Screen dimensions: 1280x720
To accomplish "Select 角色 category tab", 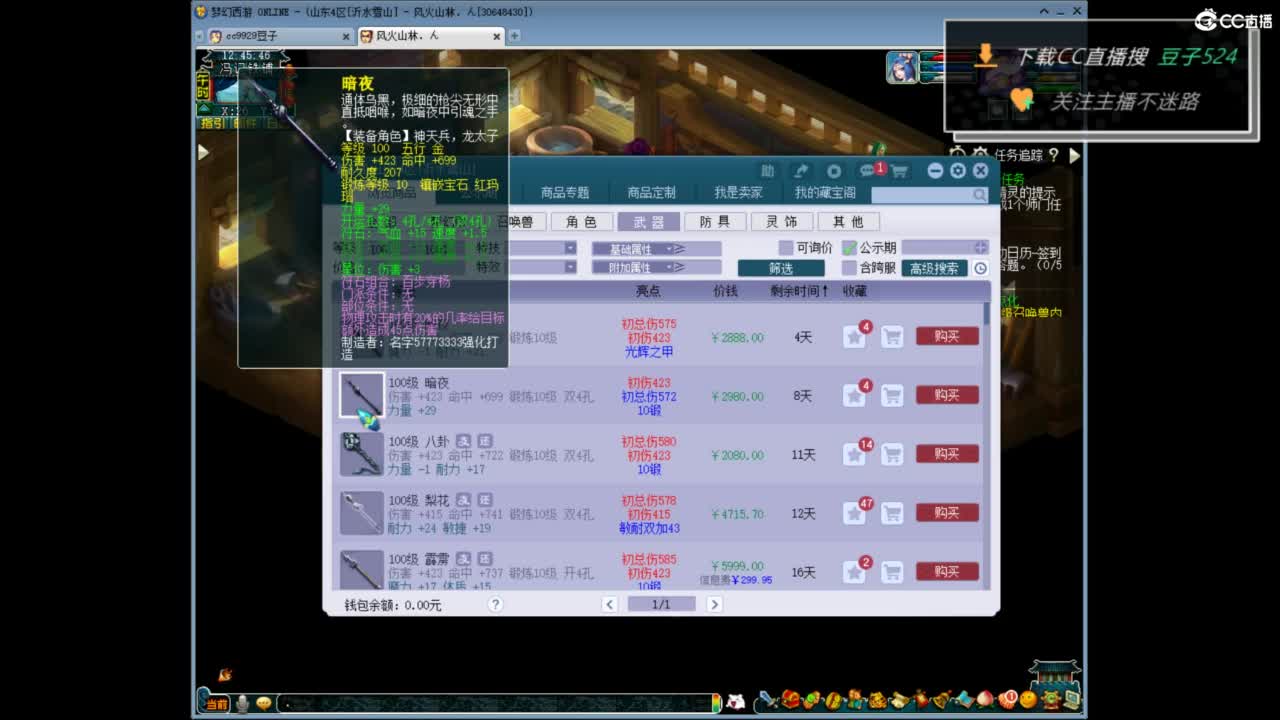I will coord(581,222).
